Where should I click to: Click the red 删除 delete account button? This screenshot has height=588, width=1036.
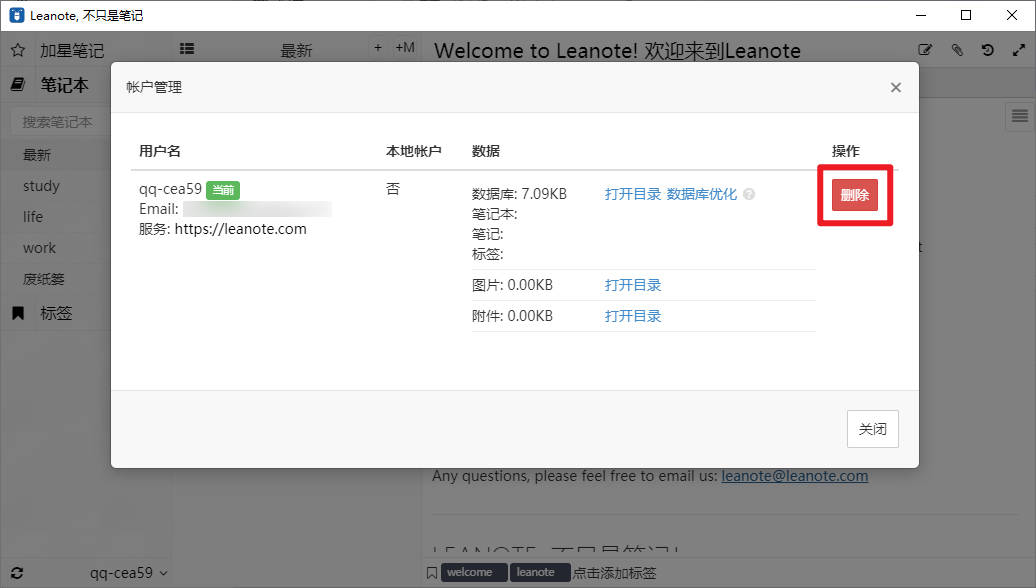click(854, 195)
